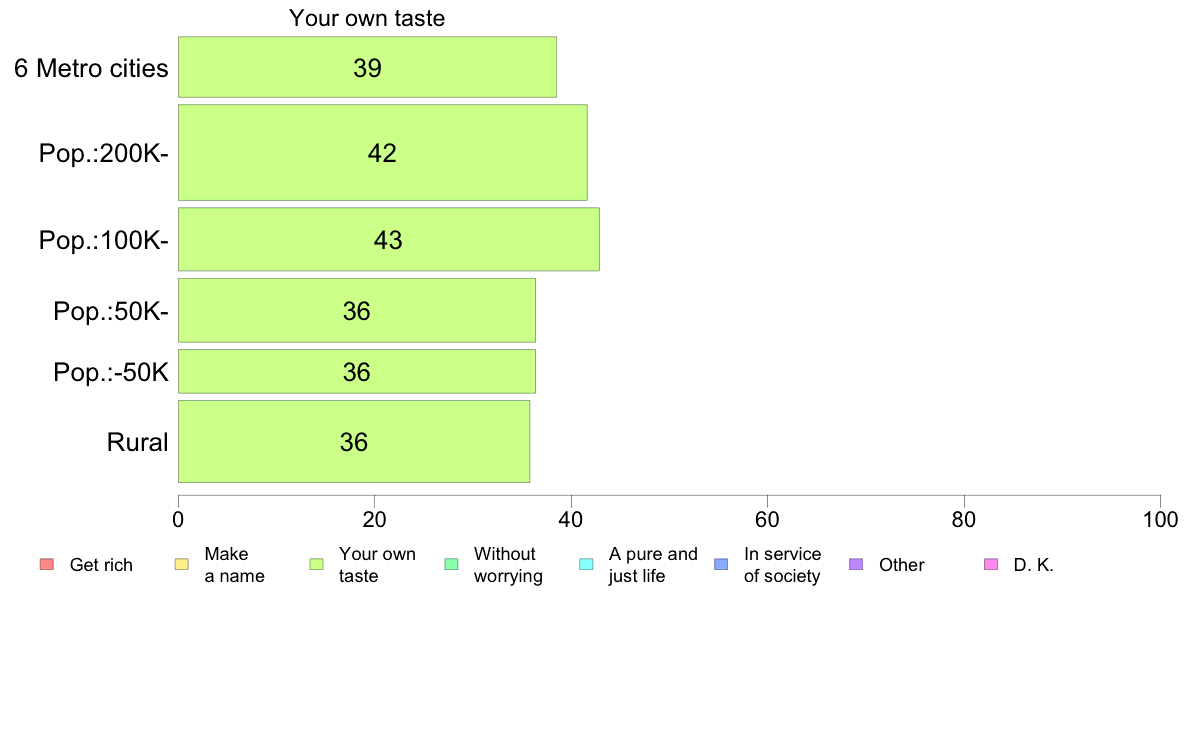Click the 6 Metro cities axis label

[x=91, y=68]
